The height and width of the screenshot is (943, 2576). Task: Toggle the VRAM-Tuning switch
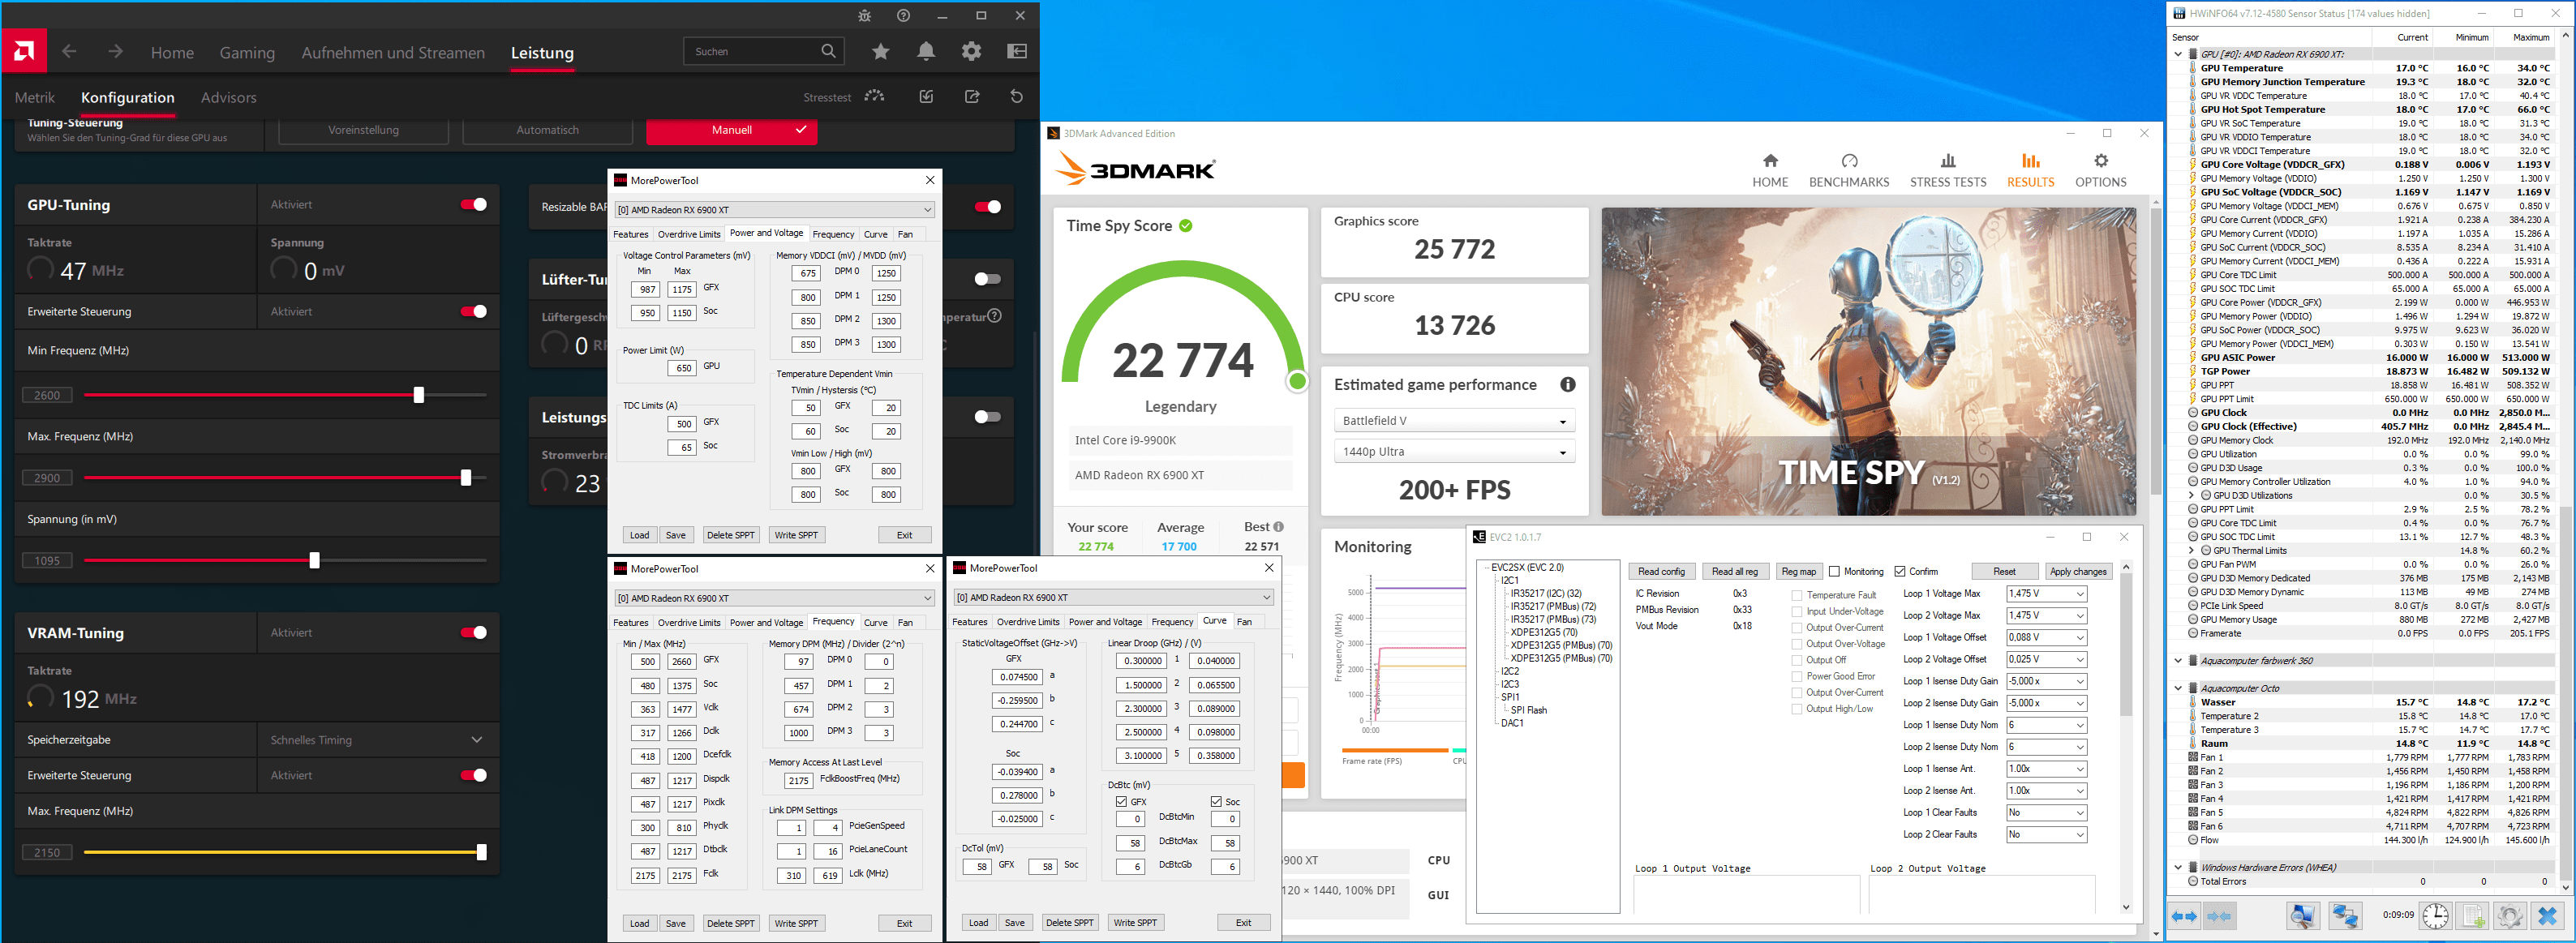[473, 633]
